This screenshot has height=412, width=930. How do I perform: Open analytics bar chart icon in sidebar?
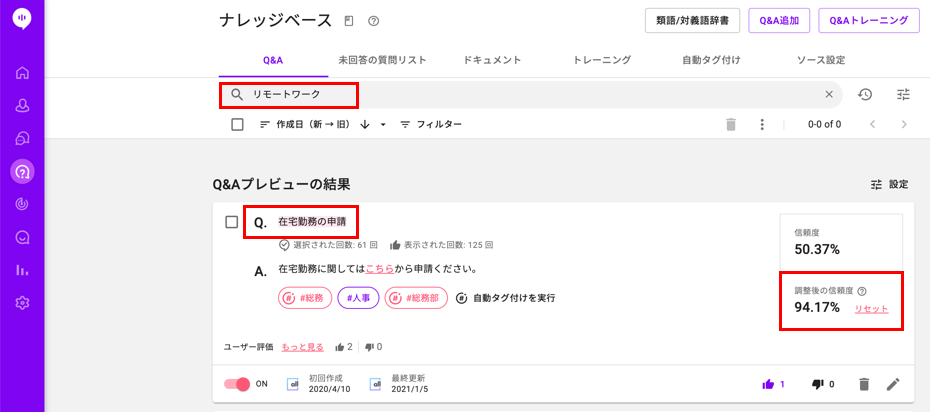[23, 270]
